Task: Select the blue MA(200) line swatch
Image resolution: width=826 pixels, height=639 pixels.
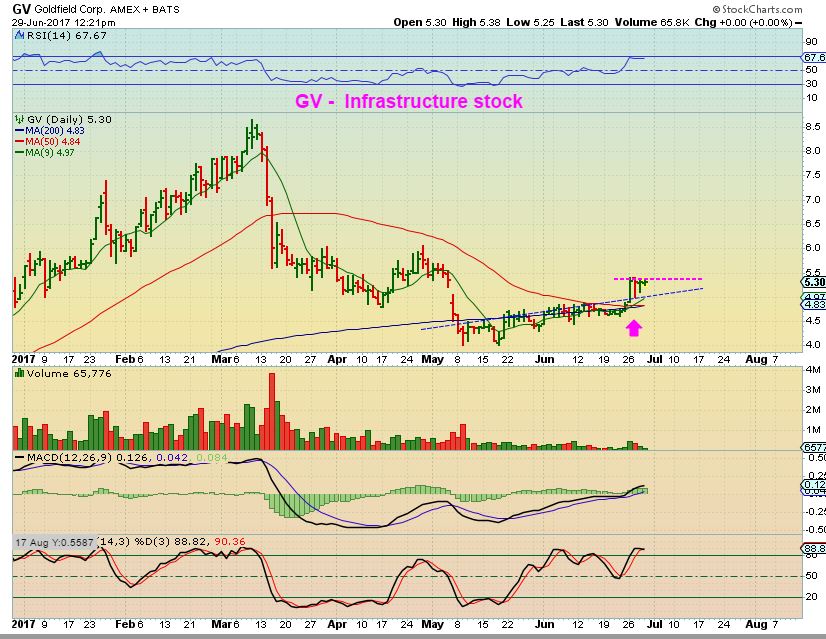Action: pos(20,131)
